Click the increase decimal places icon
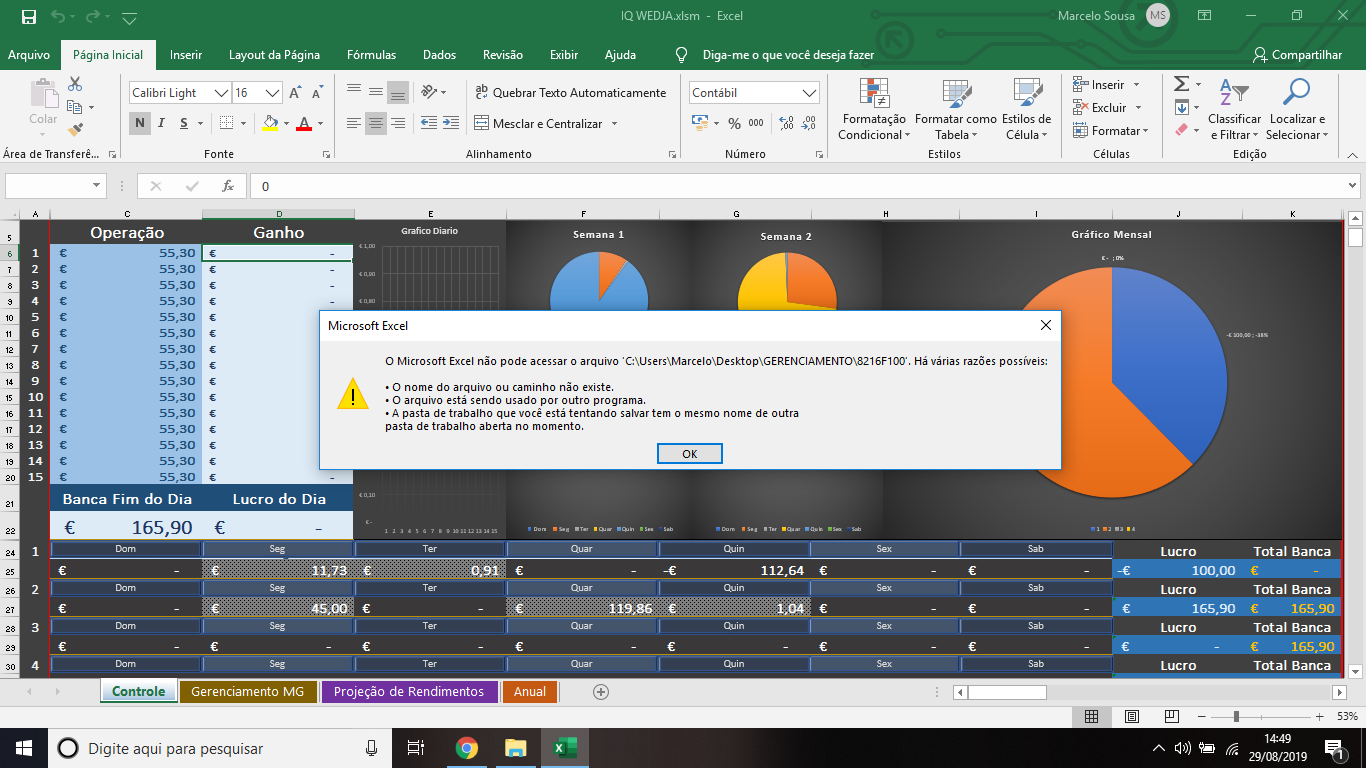This screenshot has height=768, width=1366. point(786,123)
